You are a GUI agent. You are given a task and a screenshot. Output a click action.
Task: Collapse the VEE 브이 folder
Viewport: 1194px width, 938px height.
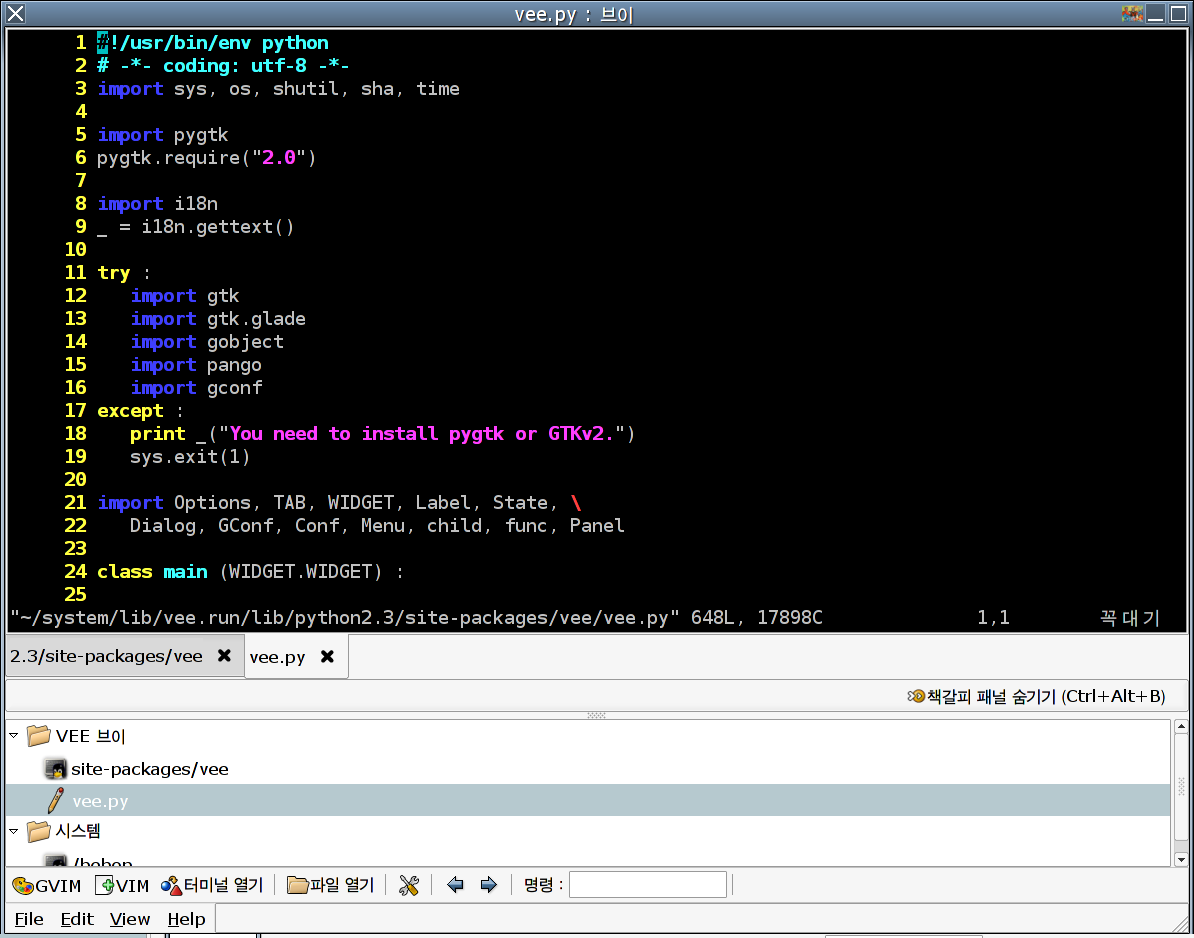(x=14, y=736)
